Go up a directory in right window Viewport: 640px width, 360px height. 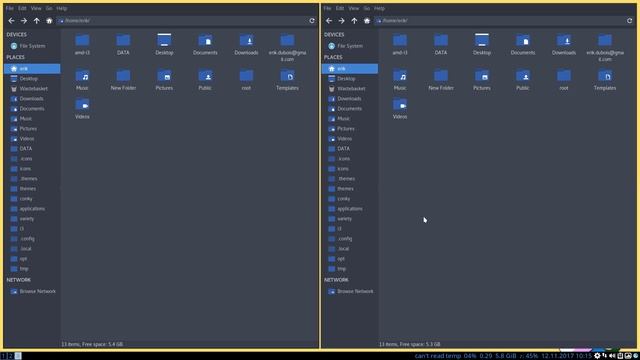pos(354,20)
